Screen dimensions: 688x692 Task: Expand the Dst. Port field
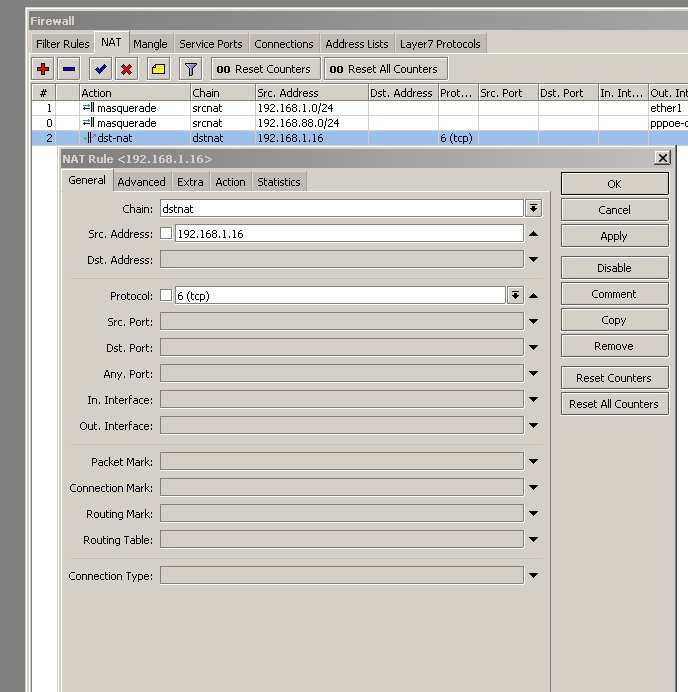534,347
